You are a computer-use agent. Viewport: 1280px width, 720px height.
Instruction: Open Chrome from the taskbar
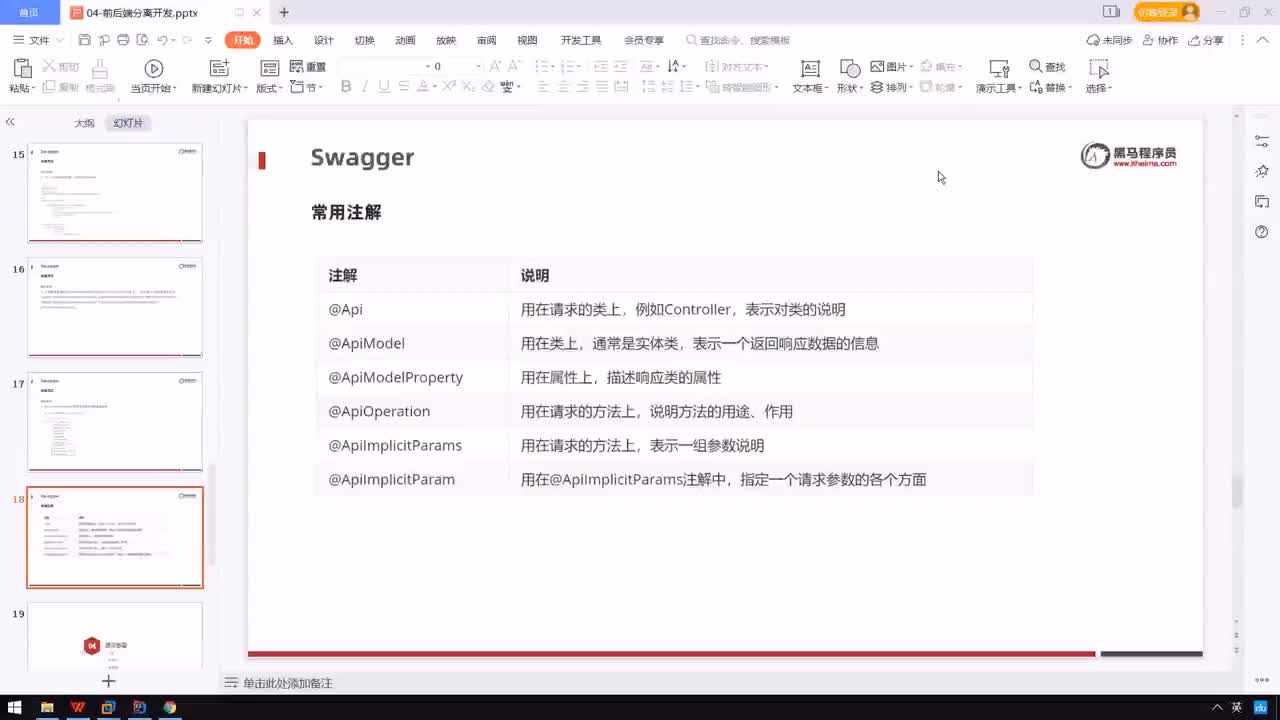click(x=170, y=707)
